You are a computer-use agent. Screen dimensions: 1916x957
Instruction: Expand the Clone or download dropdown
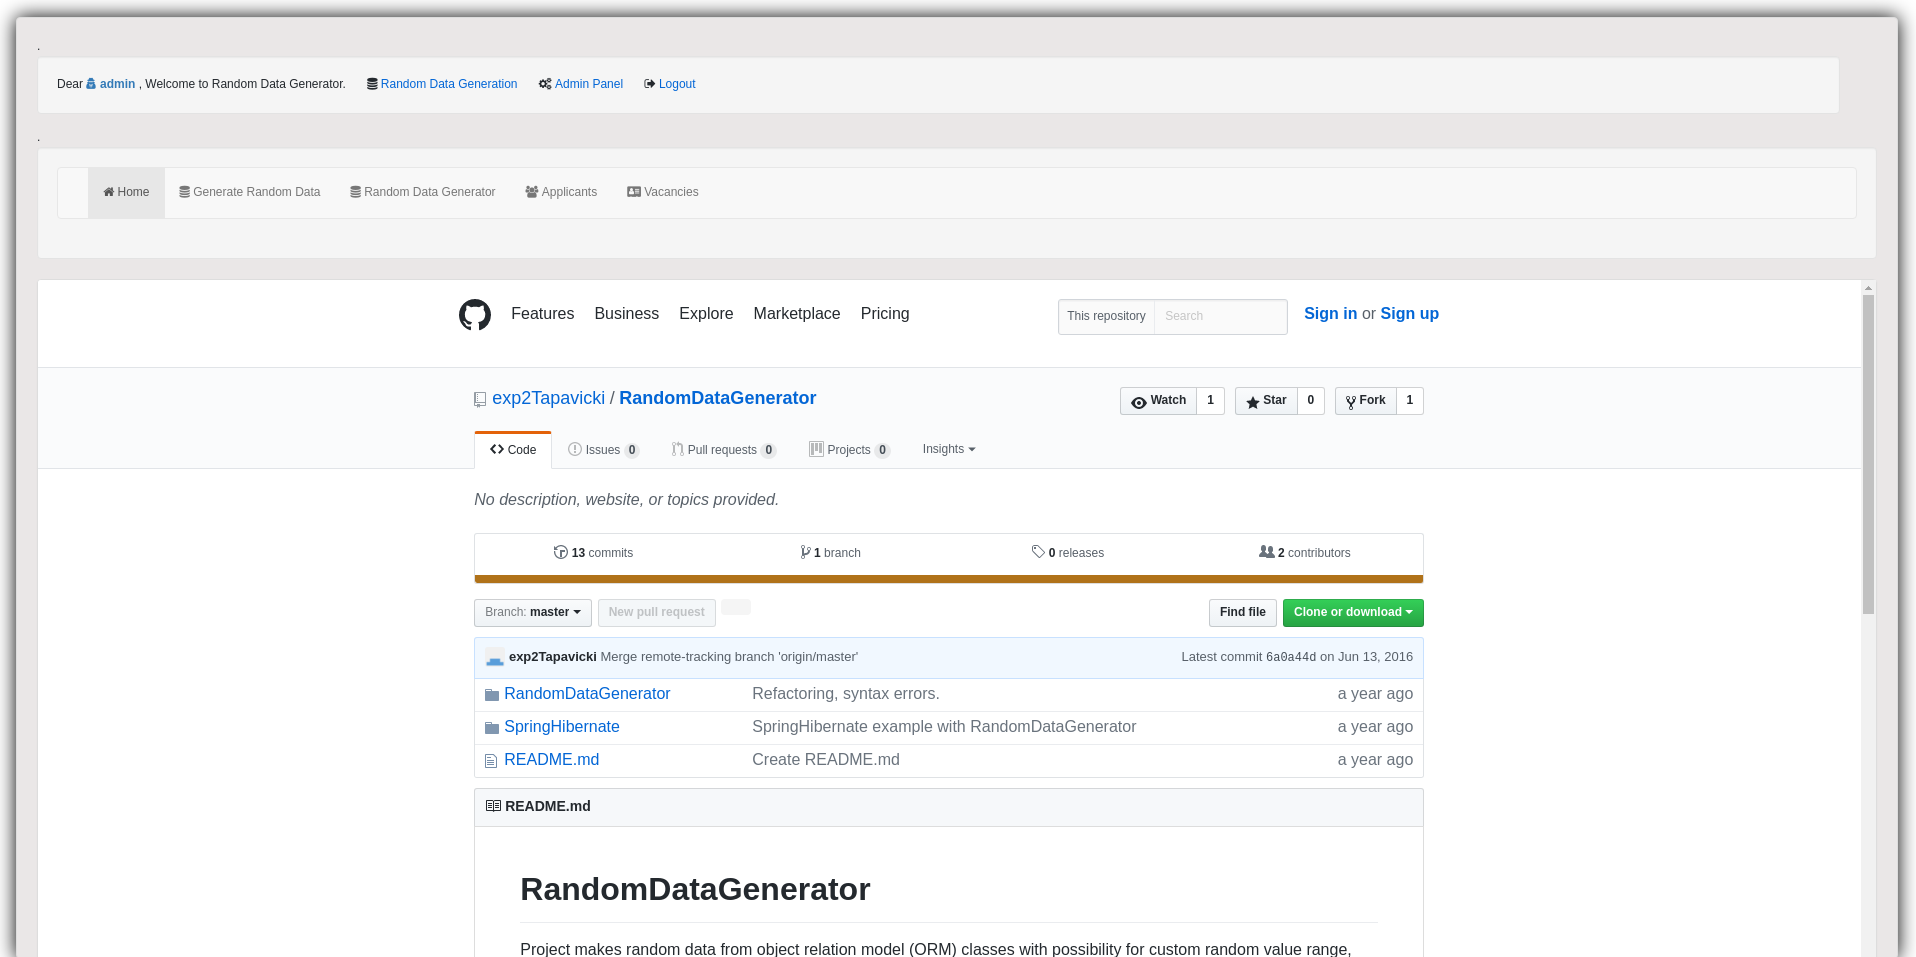pyautogui.click(x=1353, y=612)
